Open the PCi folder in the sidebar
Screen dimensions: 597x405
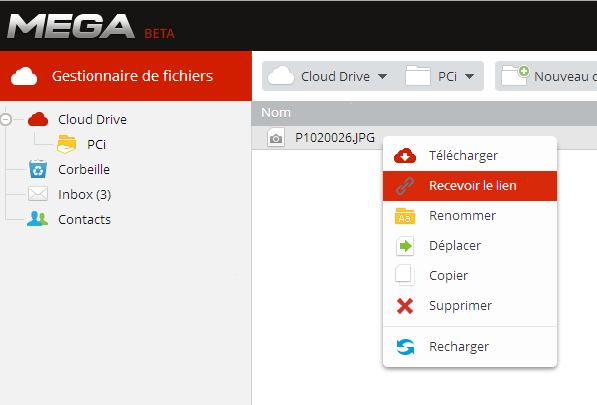96,145
